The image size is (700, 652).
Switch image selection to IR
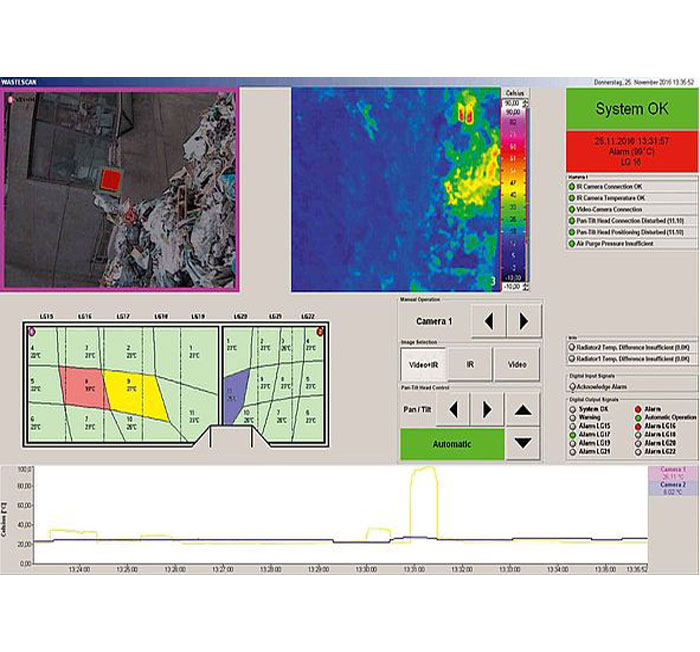coord(470,365)
